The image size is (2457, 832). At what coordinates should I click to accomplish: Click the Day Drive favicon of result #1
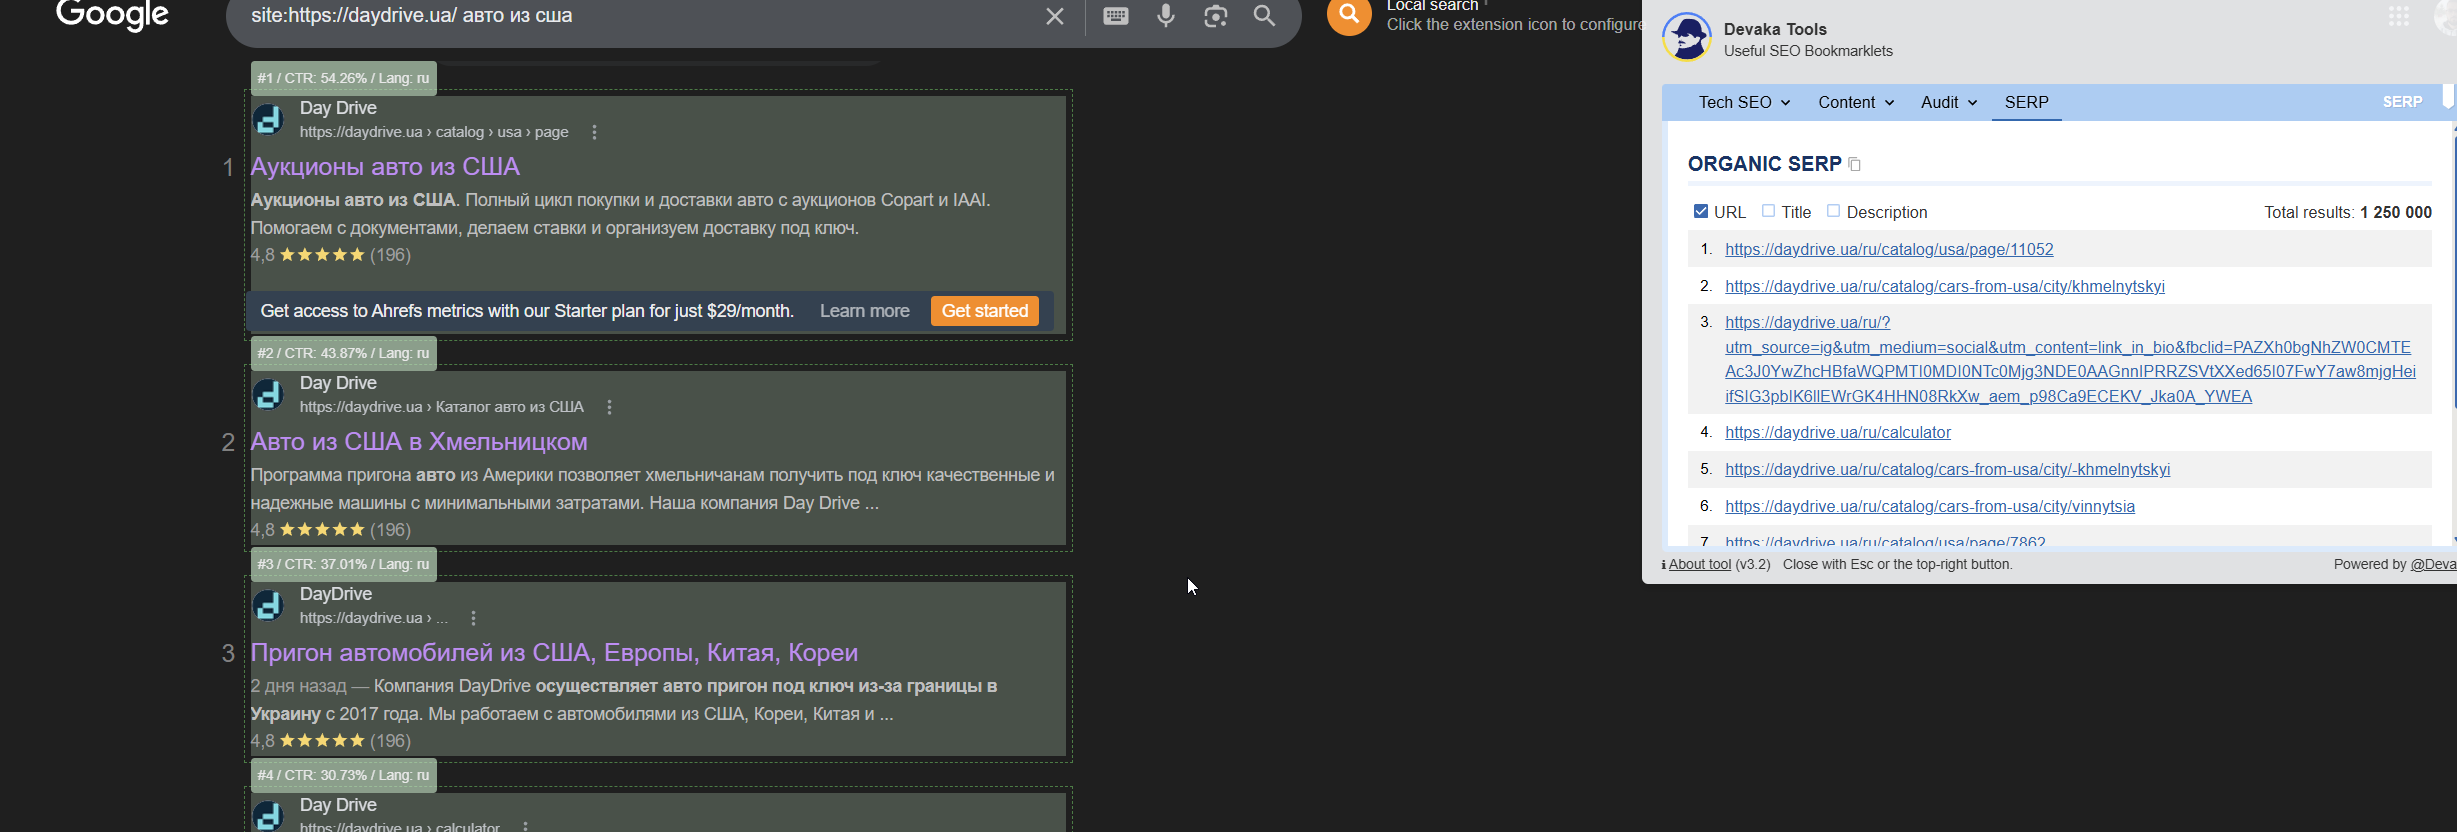(x=268, y=119)
